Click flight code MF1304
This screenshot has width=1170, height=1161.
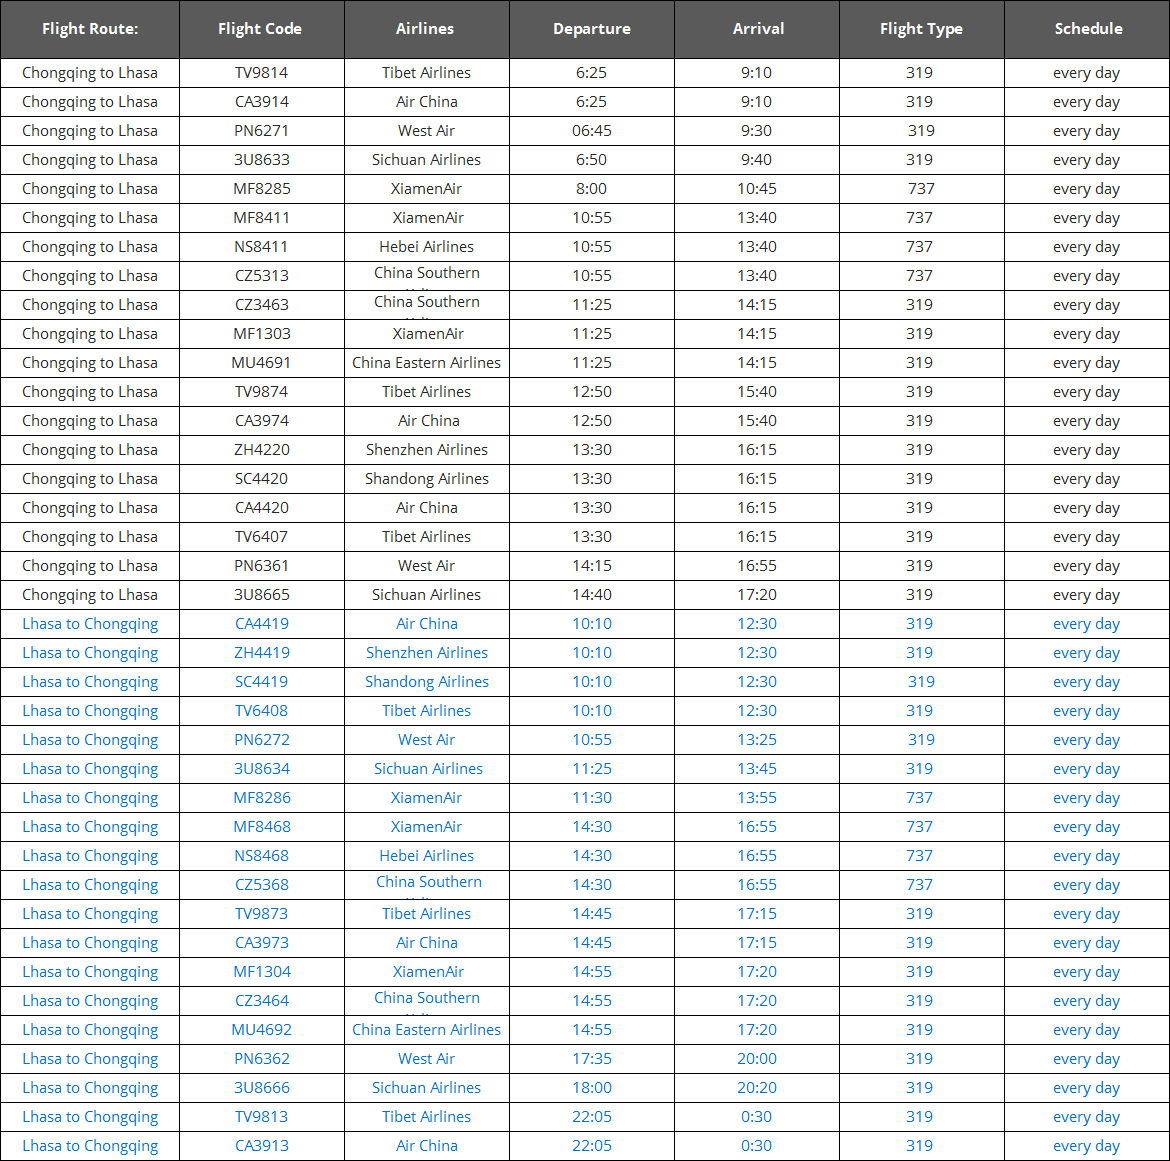tap(262, 973)
